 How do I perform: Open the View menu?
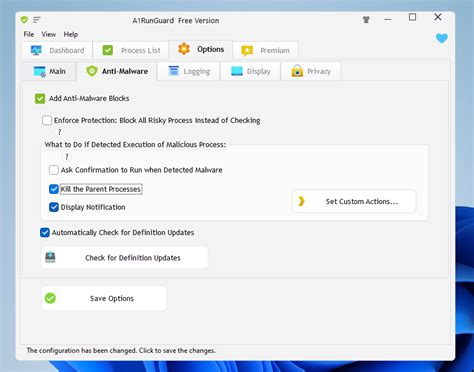[x=49, y=34]
